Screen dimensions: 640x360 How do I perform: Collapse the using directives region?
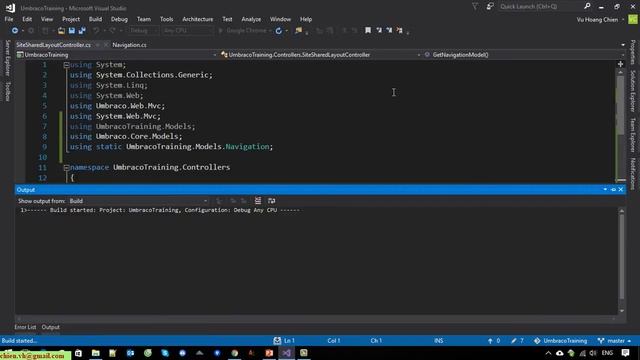(x=66, y=65)
